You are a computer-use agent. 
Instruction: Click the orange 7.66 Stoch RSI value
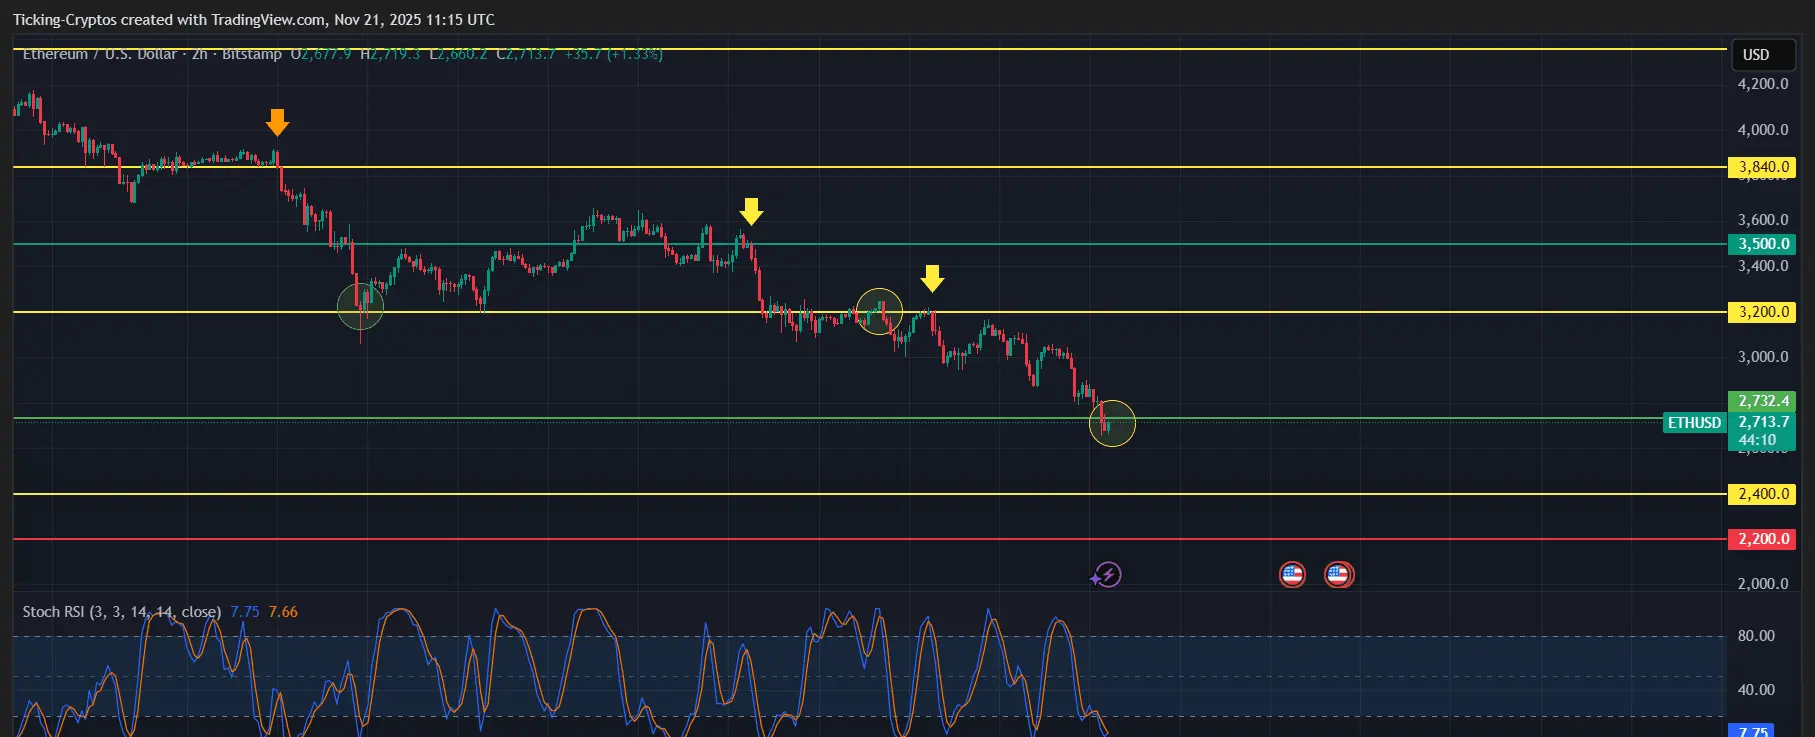[x=283, y=612]
